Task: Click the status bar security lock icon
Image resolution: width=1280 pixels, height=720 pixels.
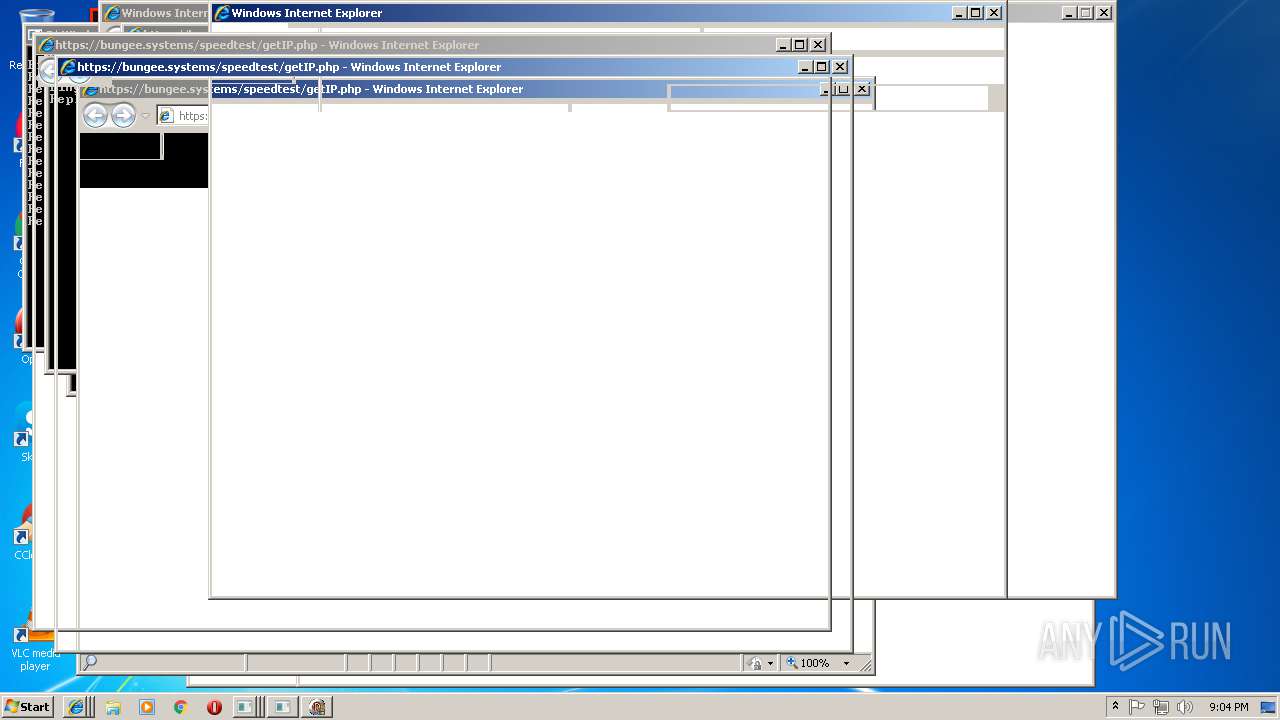Action: pos(756,663)
